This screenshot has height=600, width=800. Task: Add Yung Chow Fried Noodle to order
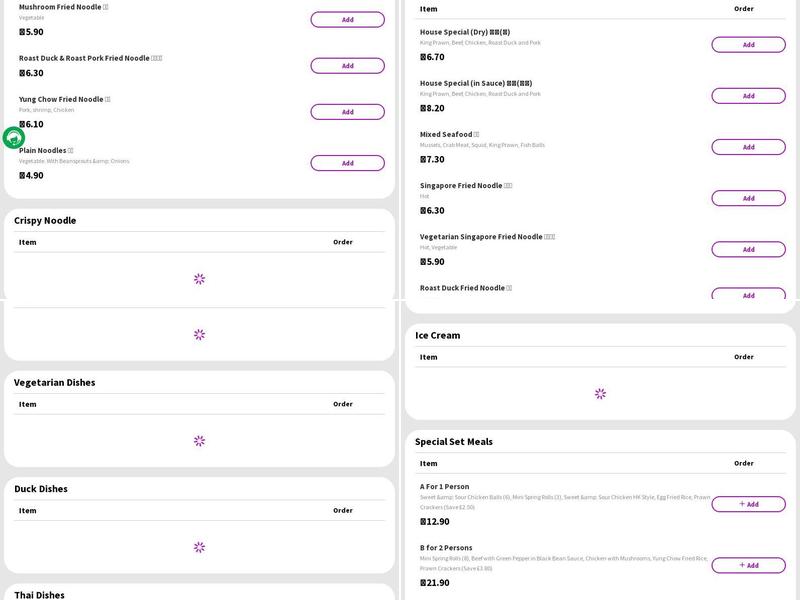coord(347,112)
